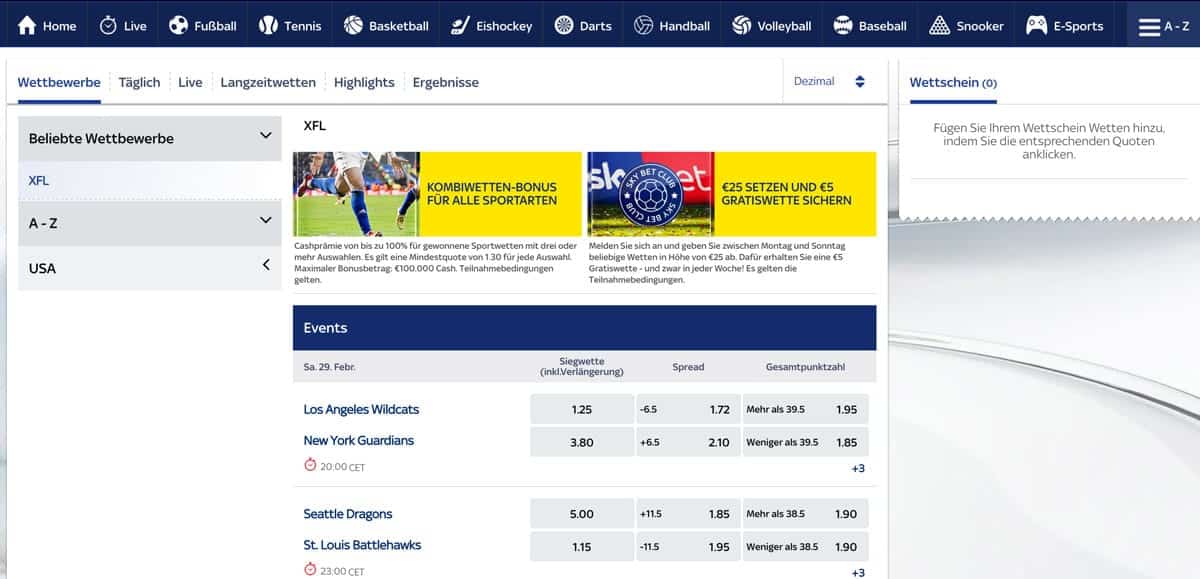Select Mehr als 39.5 at 1.95

805,409
